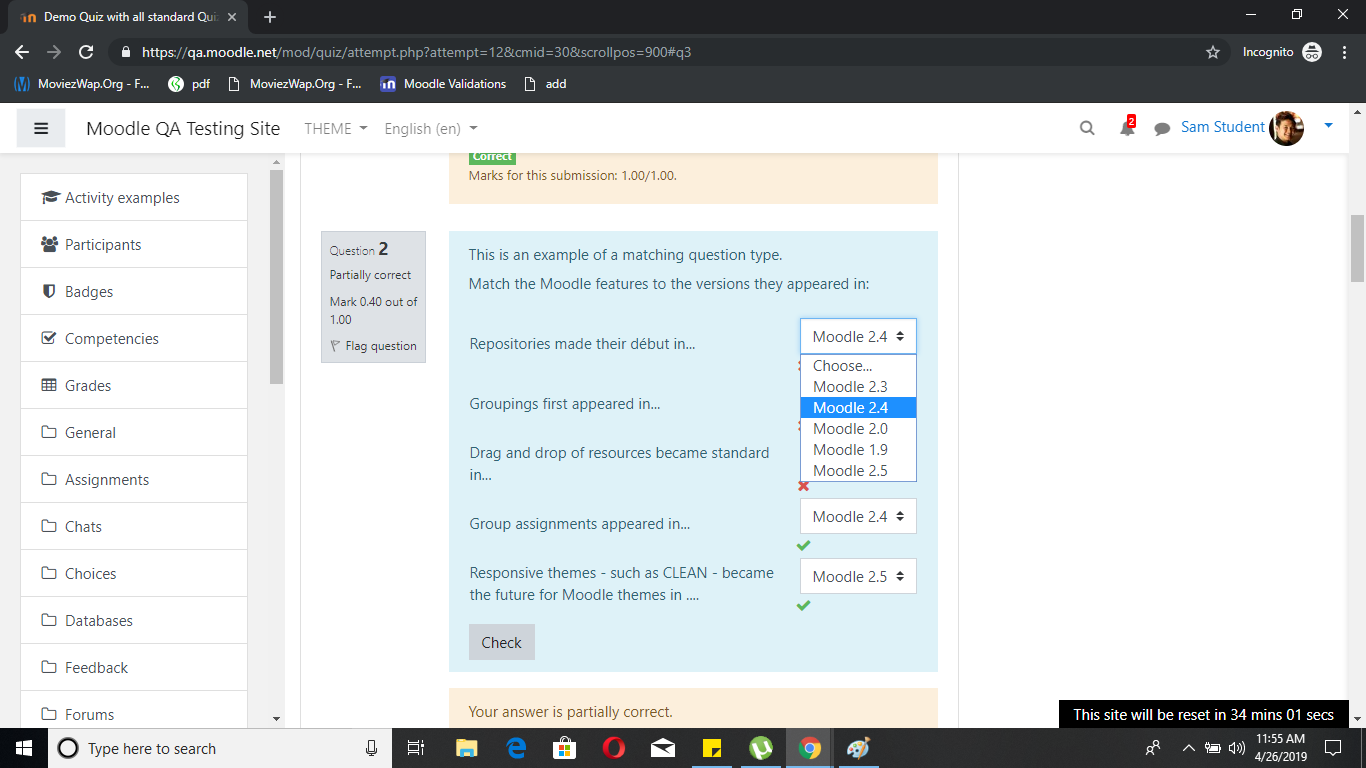The height and width of the screenshot is (768, 1366).
Task: Open the notifications bell icon
Action: (x=1127, y=127)
